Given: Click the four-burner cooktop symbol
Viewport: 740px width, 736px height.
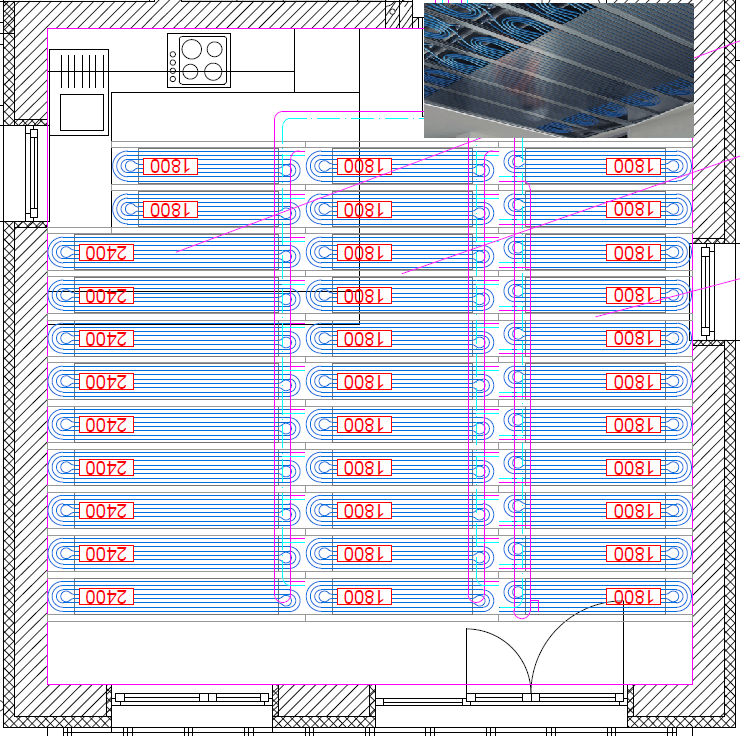Looking at the screenshot, I should click(x=204, y=60).
